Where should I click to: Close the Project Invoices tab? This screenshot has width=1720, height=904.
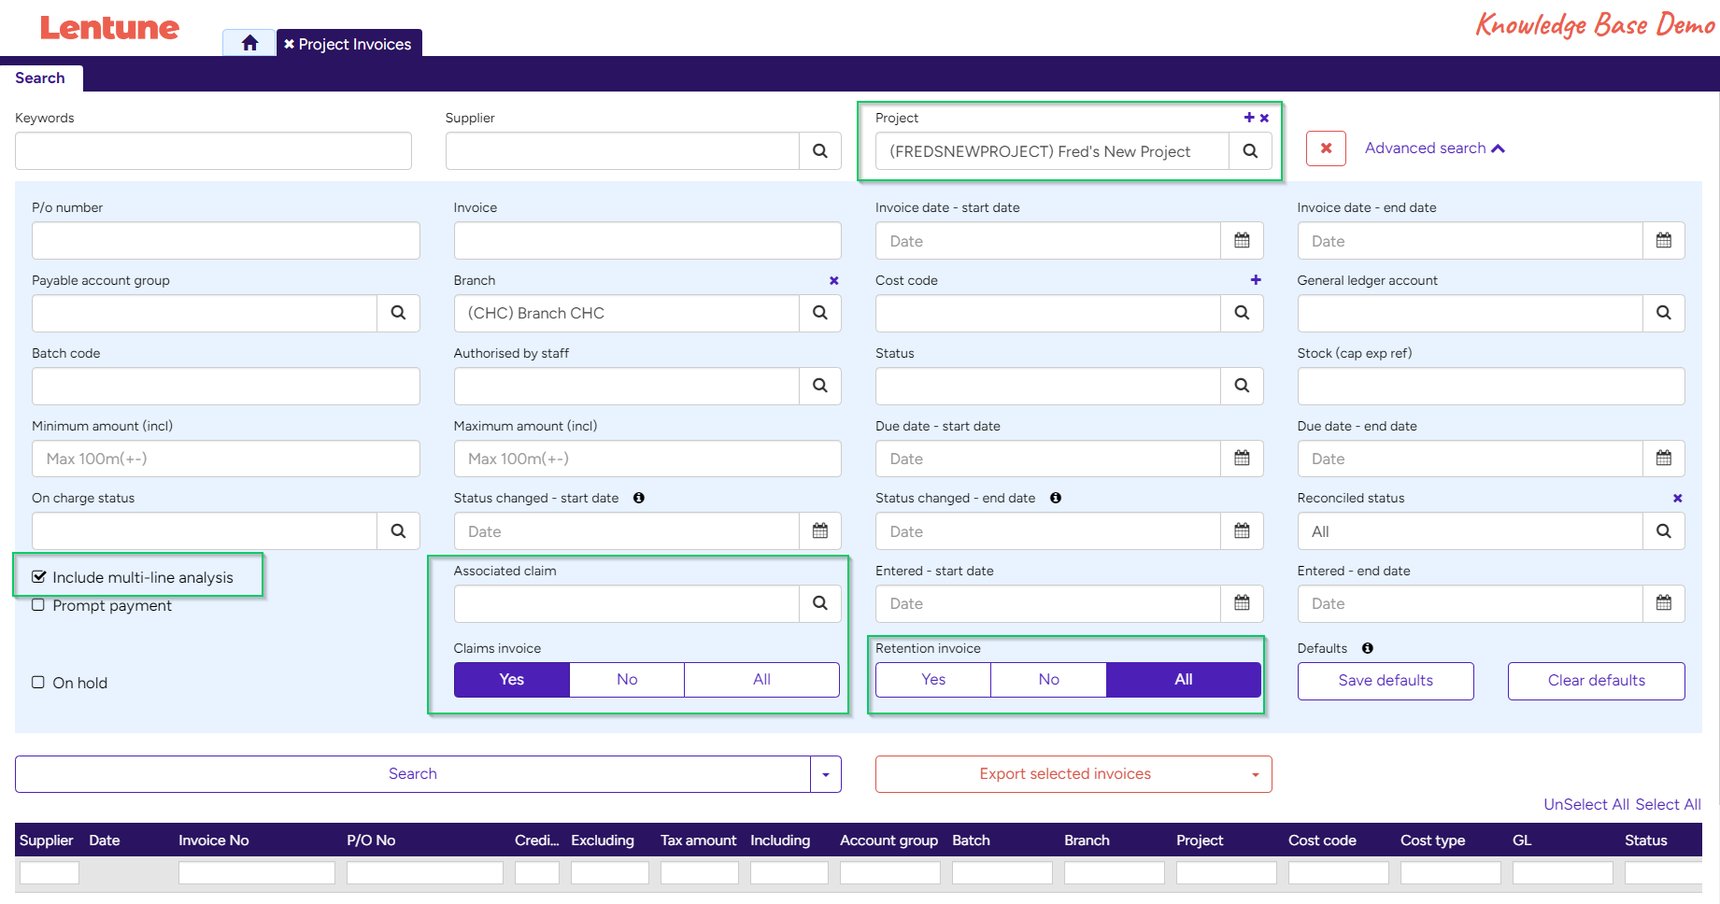coord(289,43)
